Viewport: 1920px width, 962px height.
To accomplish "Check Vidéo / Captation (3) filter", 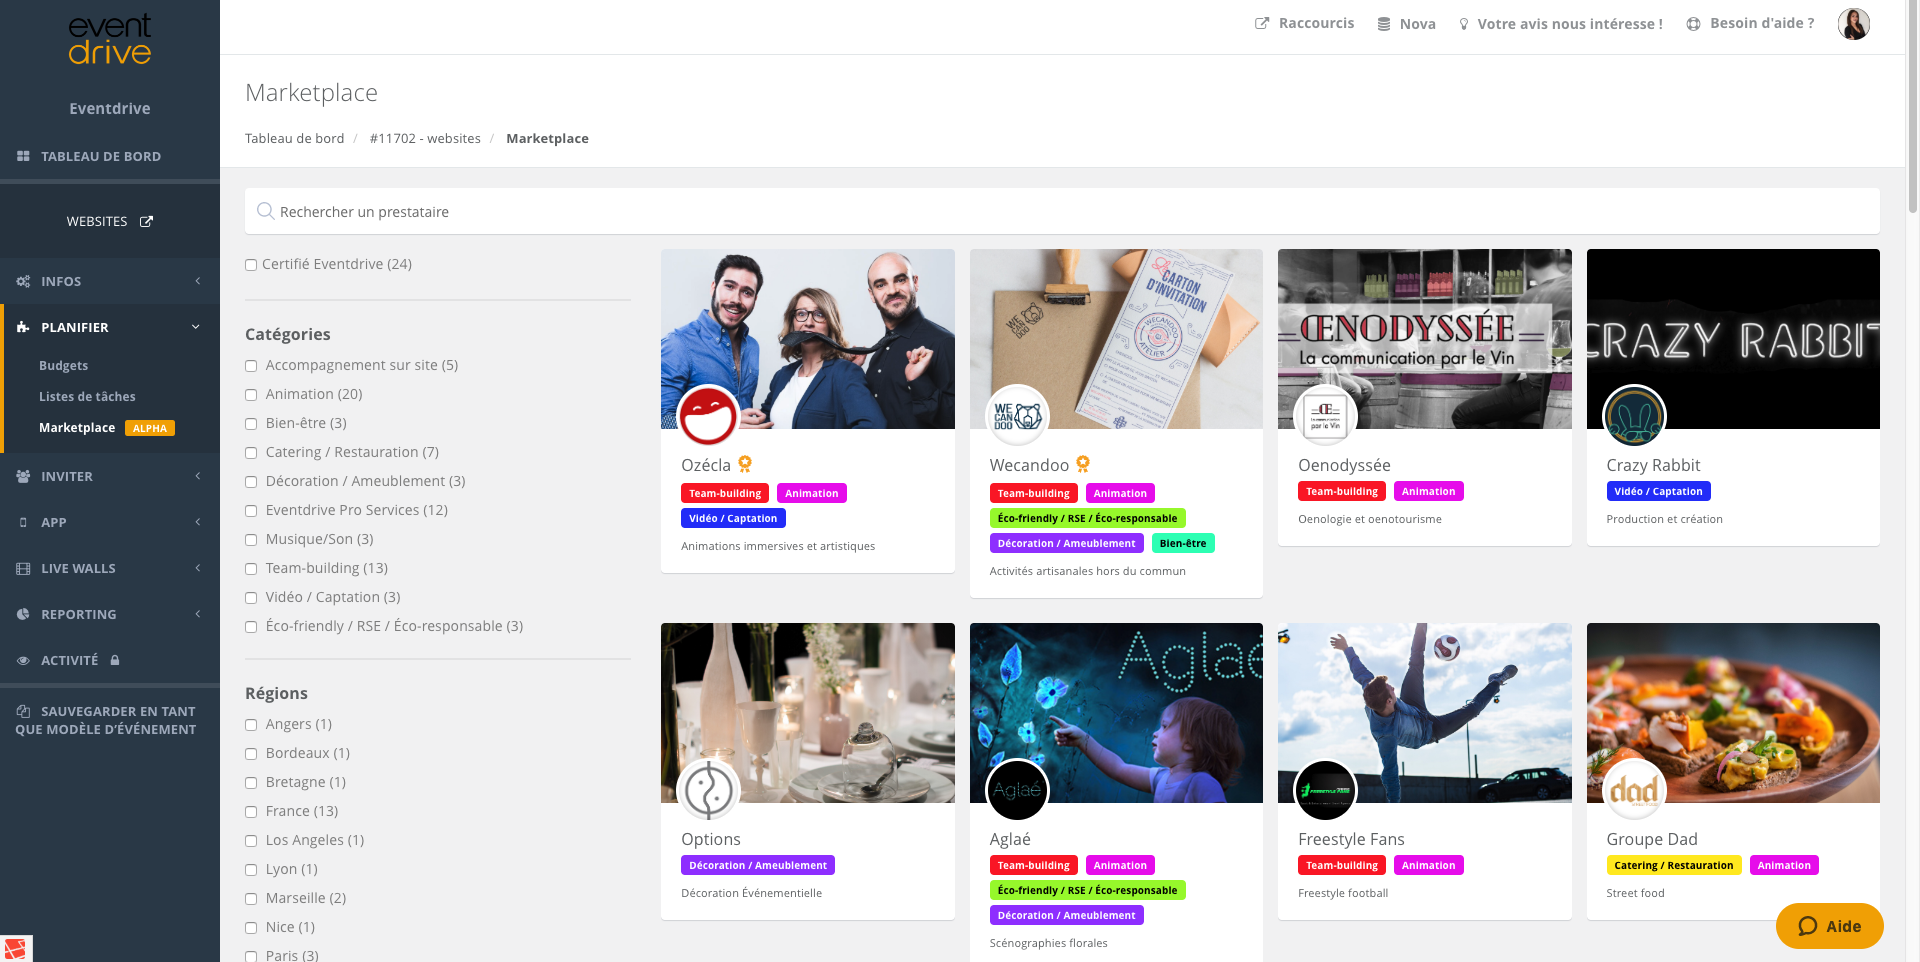I will 251,598.
